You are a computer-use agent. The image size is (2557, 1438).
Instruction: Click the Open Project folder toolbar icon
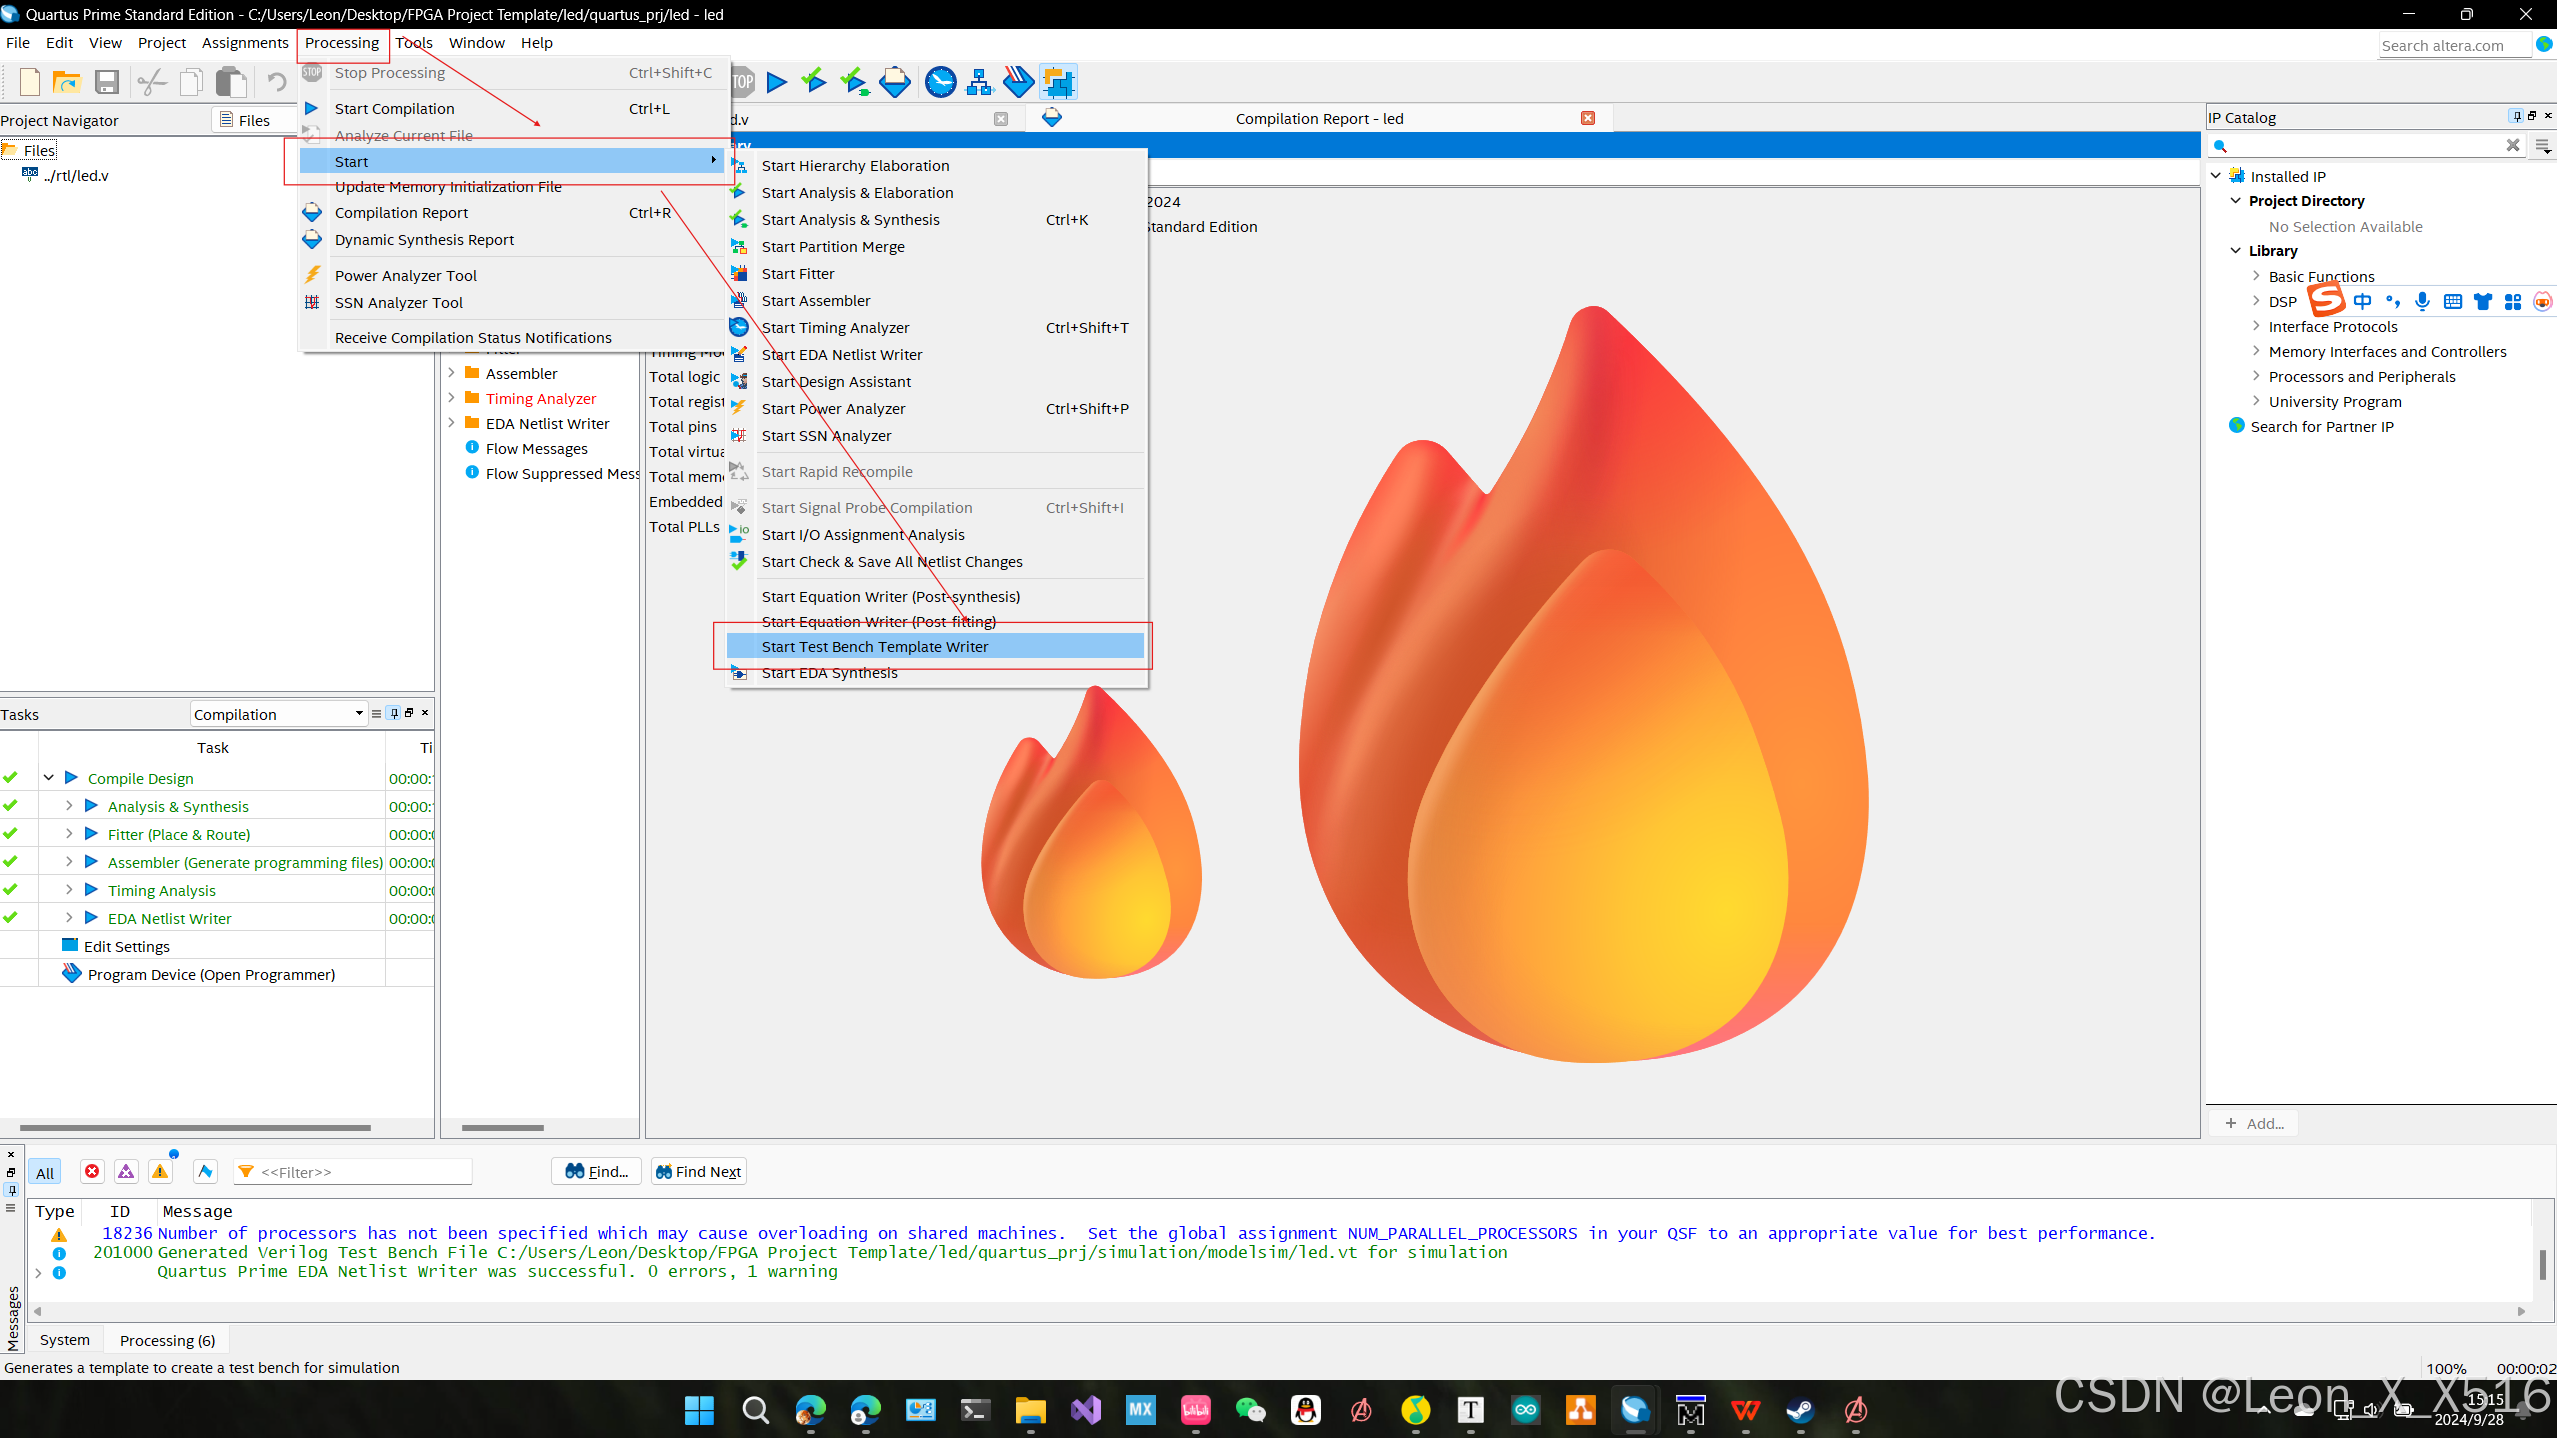pos(66,82)
